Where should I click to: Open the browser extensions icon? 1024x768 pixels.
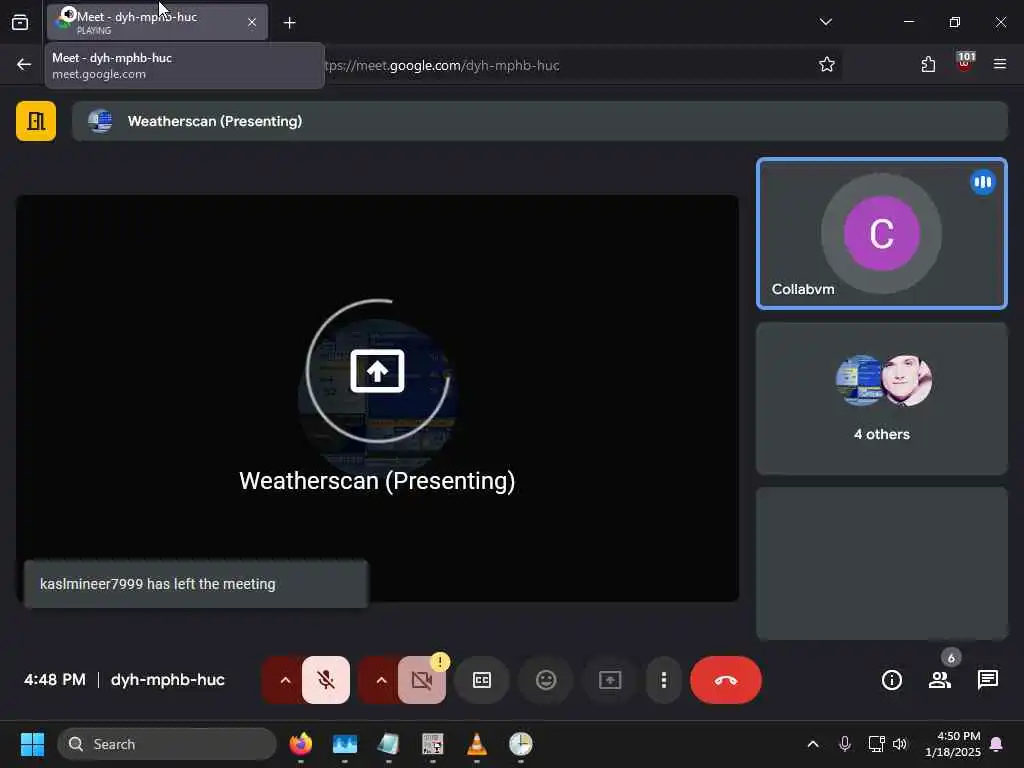pyautogui.click(x=928, y=64)
